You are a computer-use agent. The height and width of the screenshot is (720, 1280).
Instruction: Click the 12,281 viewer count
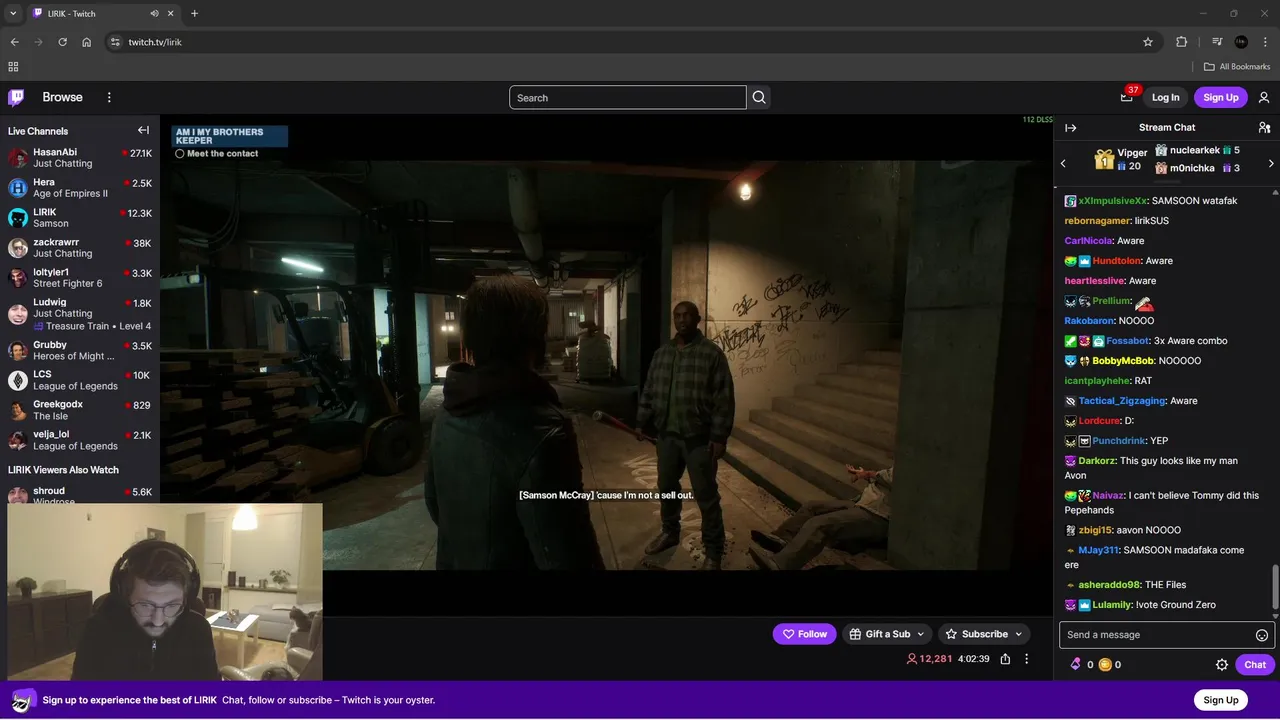pyautogui.click(x=929, y=659)
